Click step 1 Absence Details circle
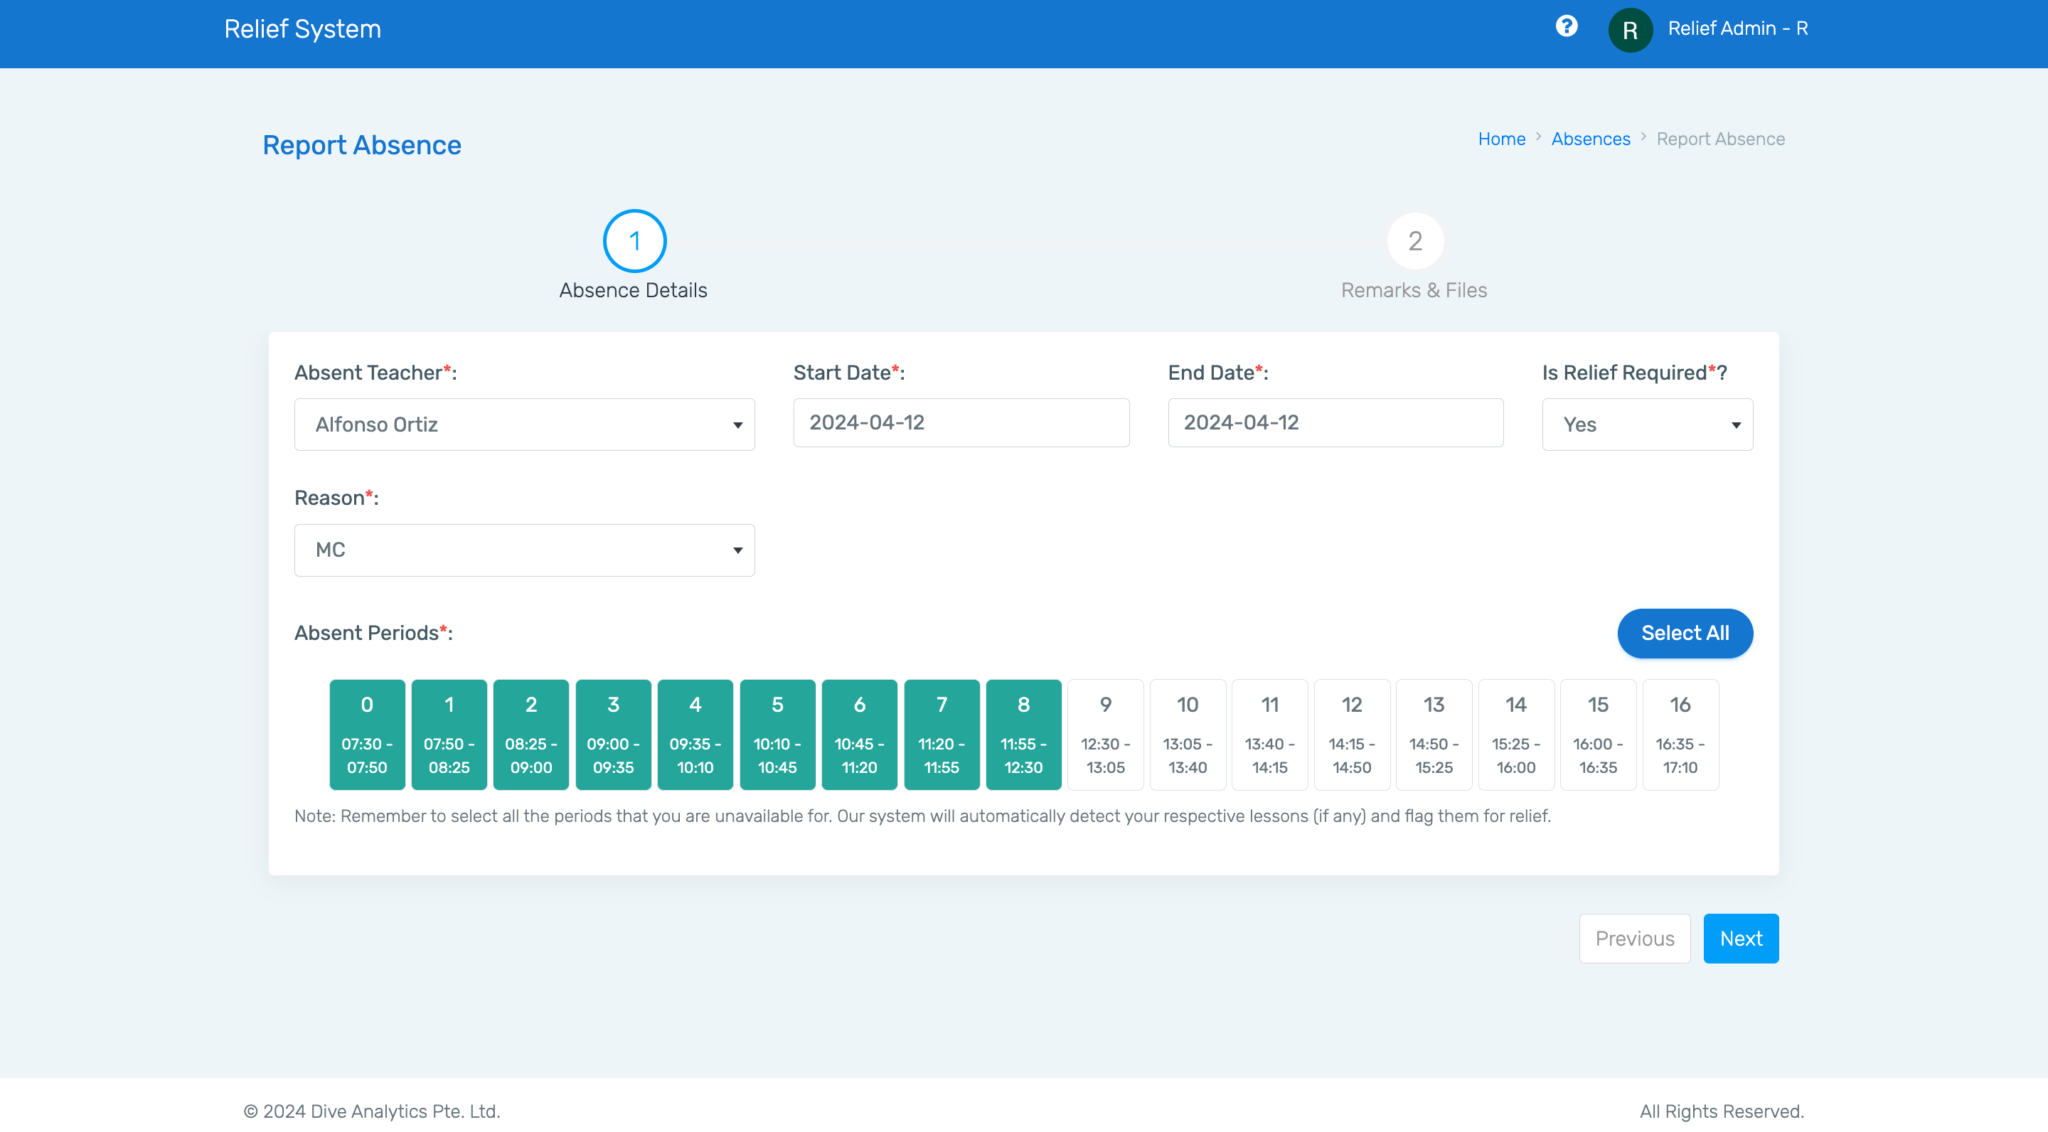This screenshot has height=1132, width=2048. 633,240
